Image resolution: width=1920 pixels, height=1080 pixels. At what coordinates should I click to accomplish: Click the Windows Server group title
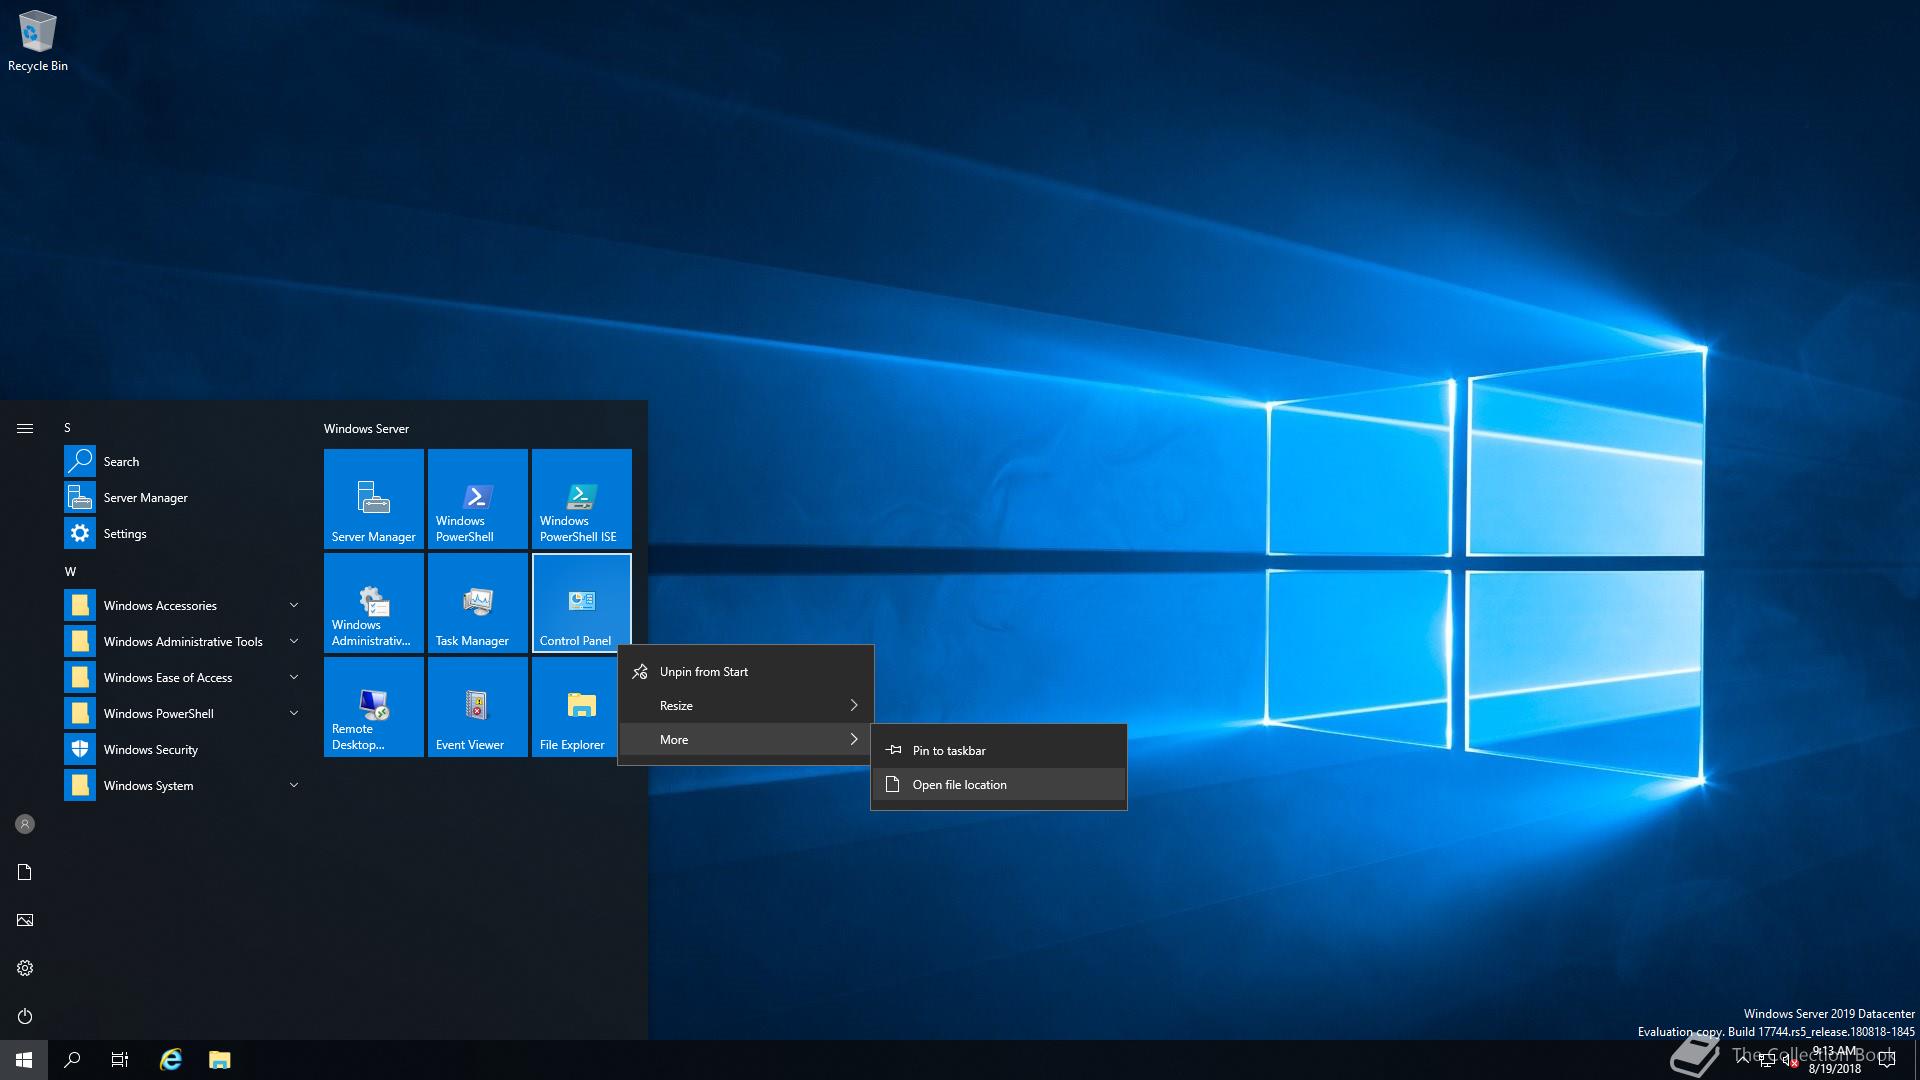click(366, 428)
